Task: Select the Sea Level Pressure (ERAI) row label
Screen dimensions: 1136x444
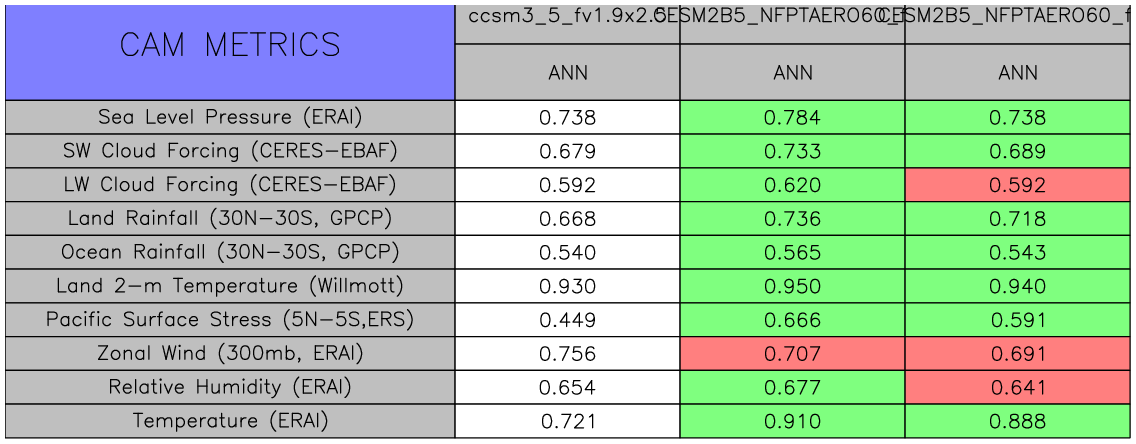Action: click(x=230, y=117)
